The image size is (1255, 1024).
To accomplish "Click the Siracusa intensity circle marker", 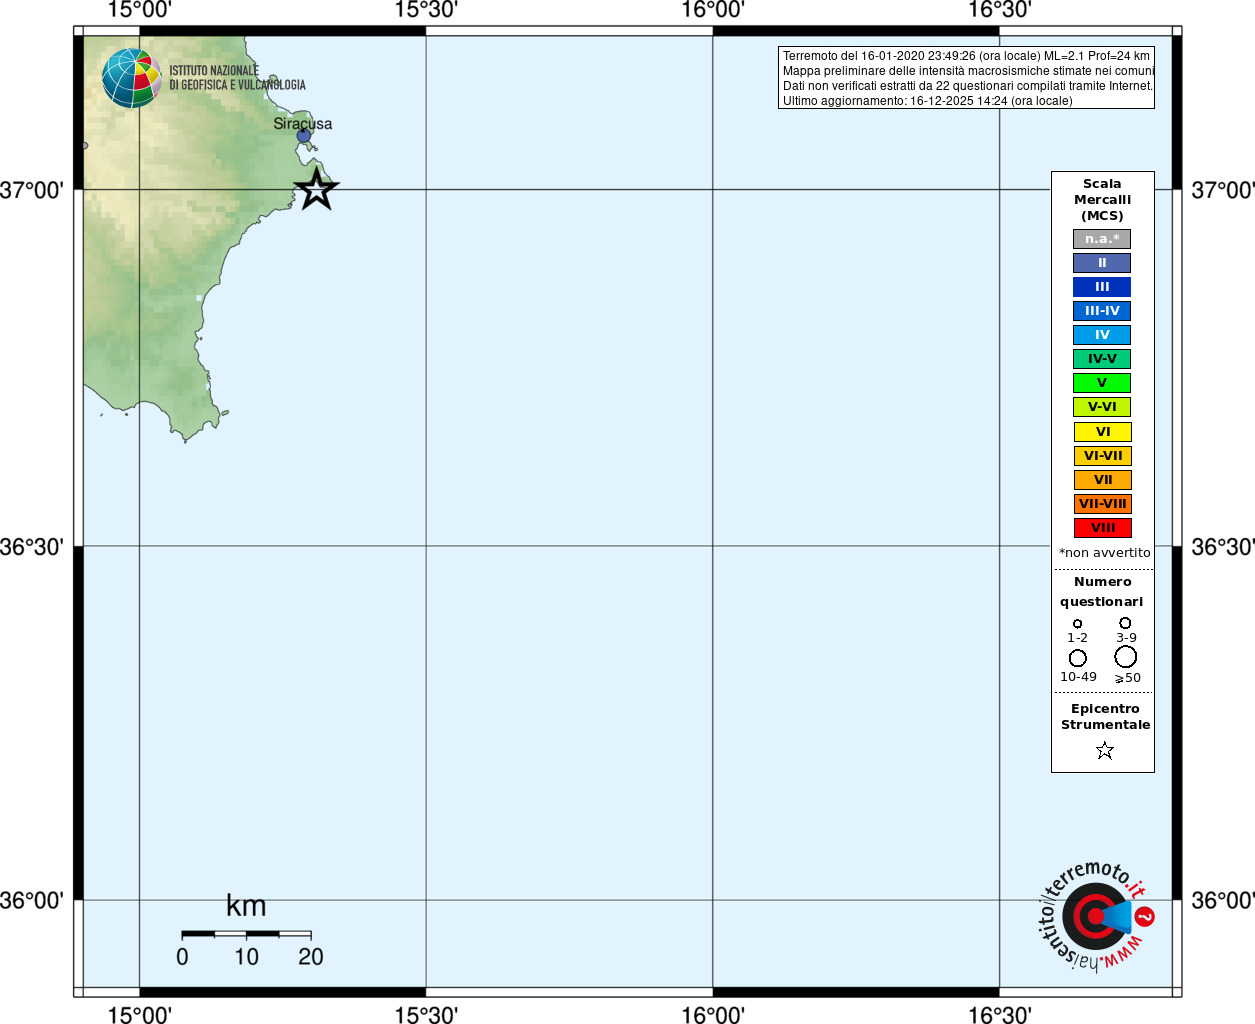I will click(304, 136).
